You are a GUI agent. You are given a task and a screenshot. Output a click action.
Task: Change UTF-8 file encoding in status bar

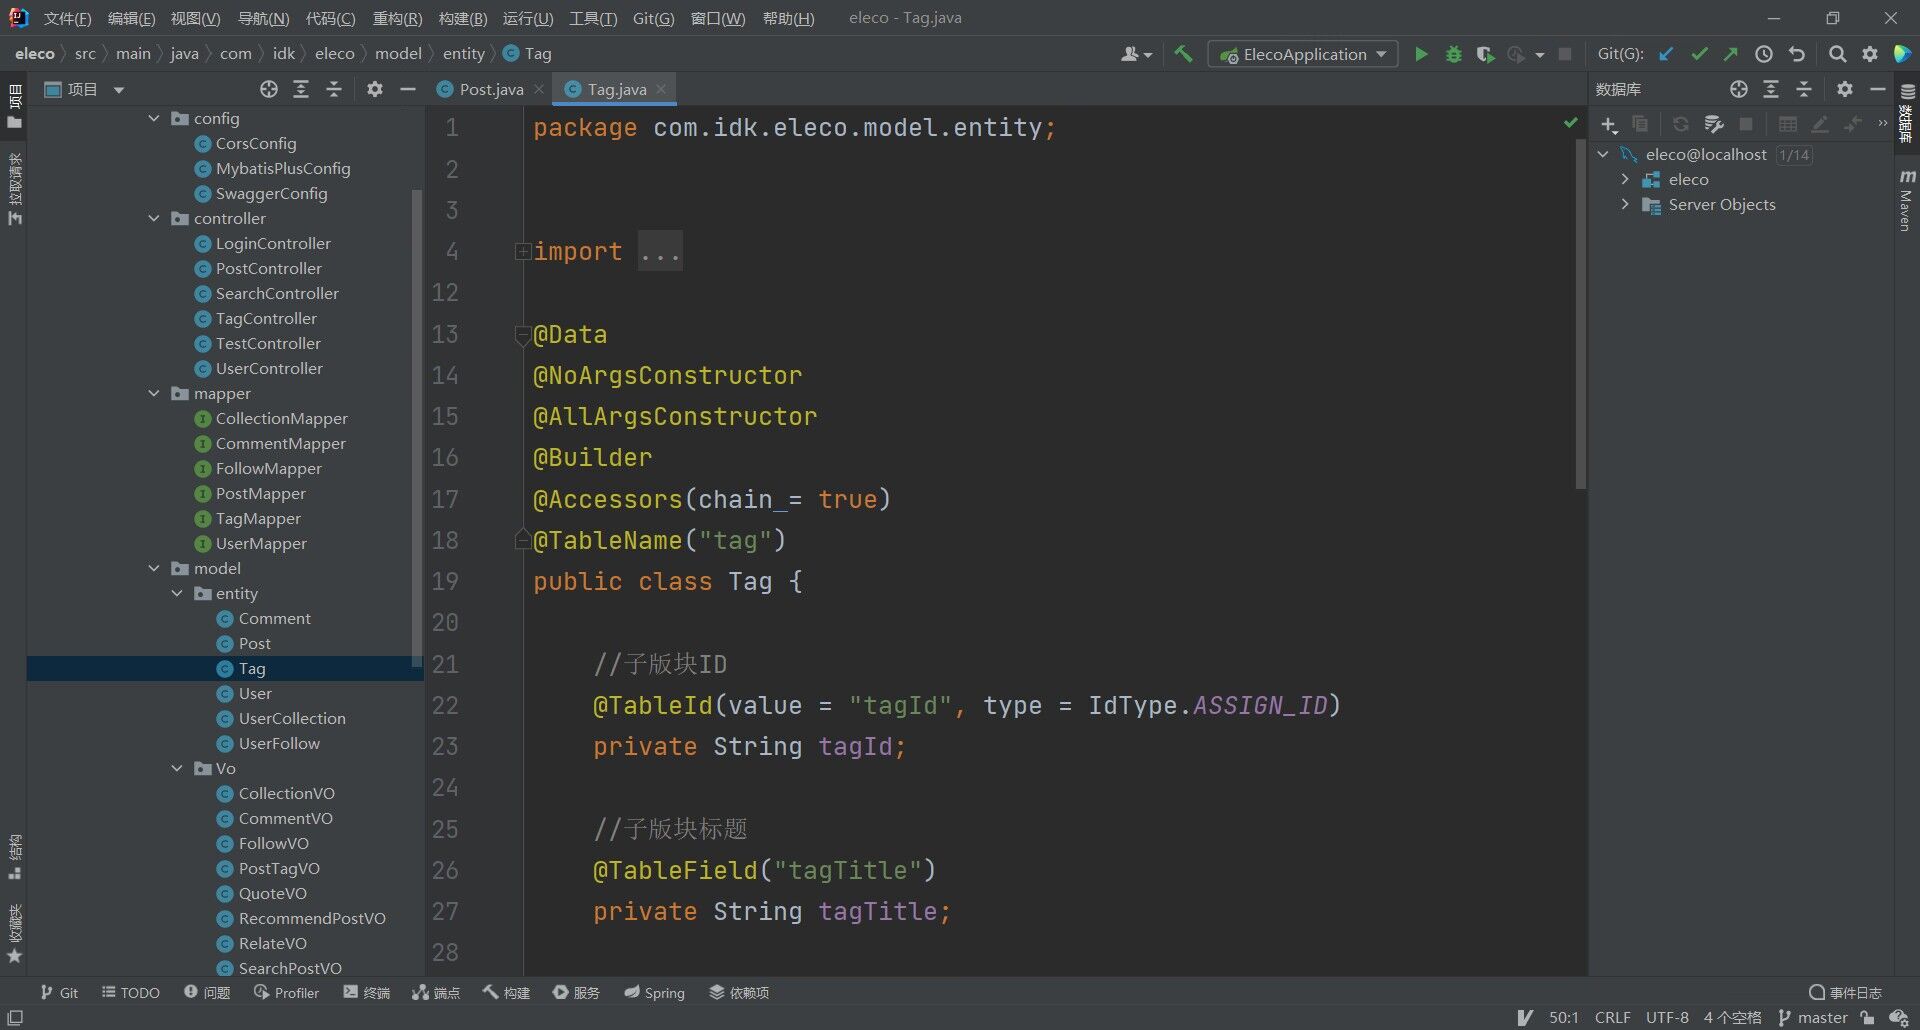(x=1667, y=1017)
